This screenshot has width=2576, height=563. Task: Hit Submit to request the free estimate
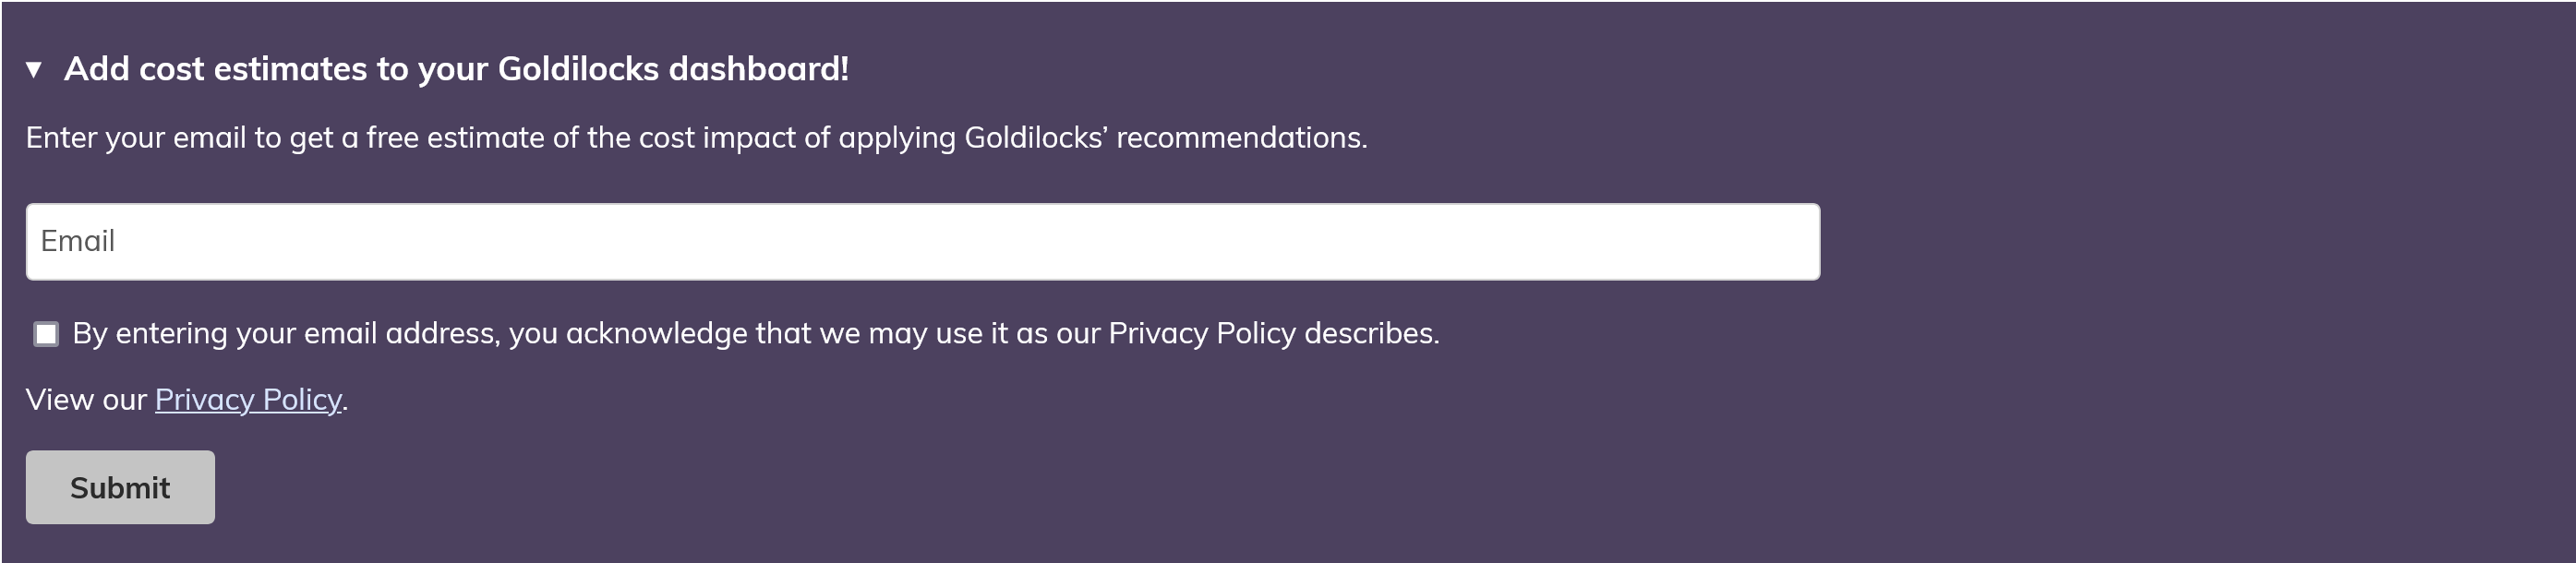click(119, 487)
